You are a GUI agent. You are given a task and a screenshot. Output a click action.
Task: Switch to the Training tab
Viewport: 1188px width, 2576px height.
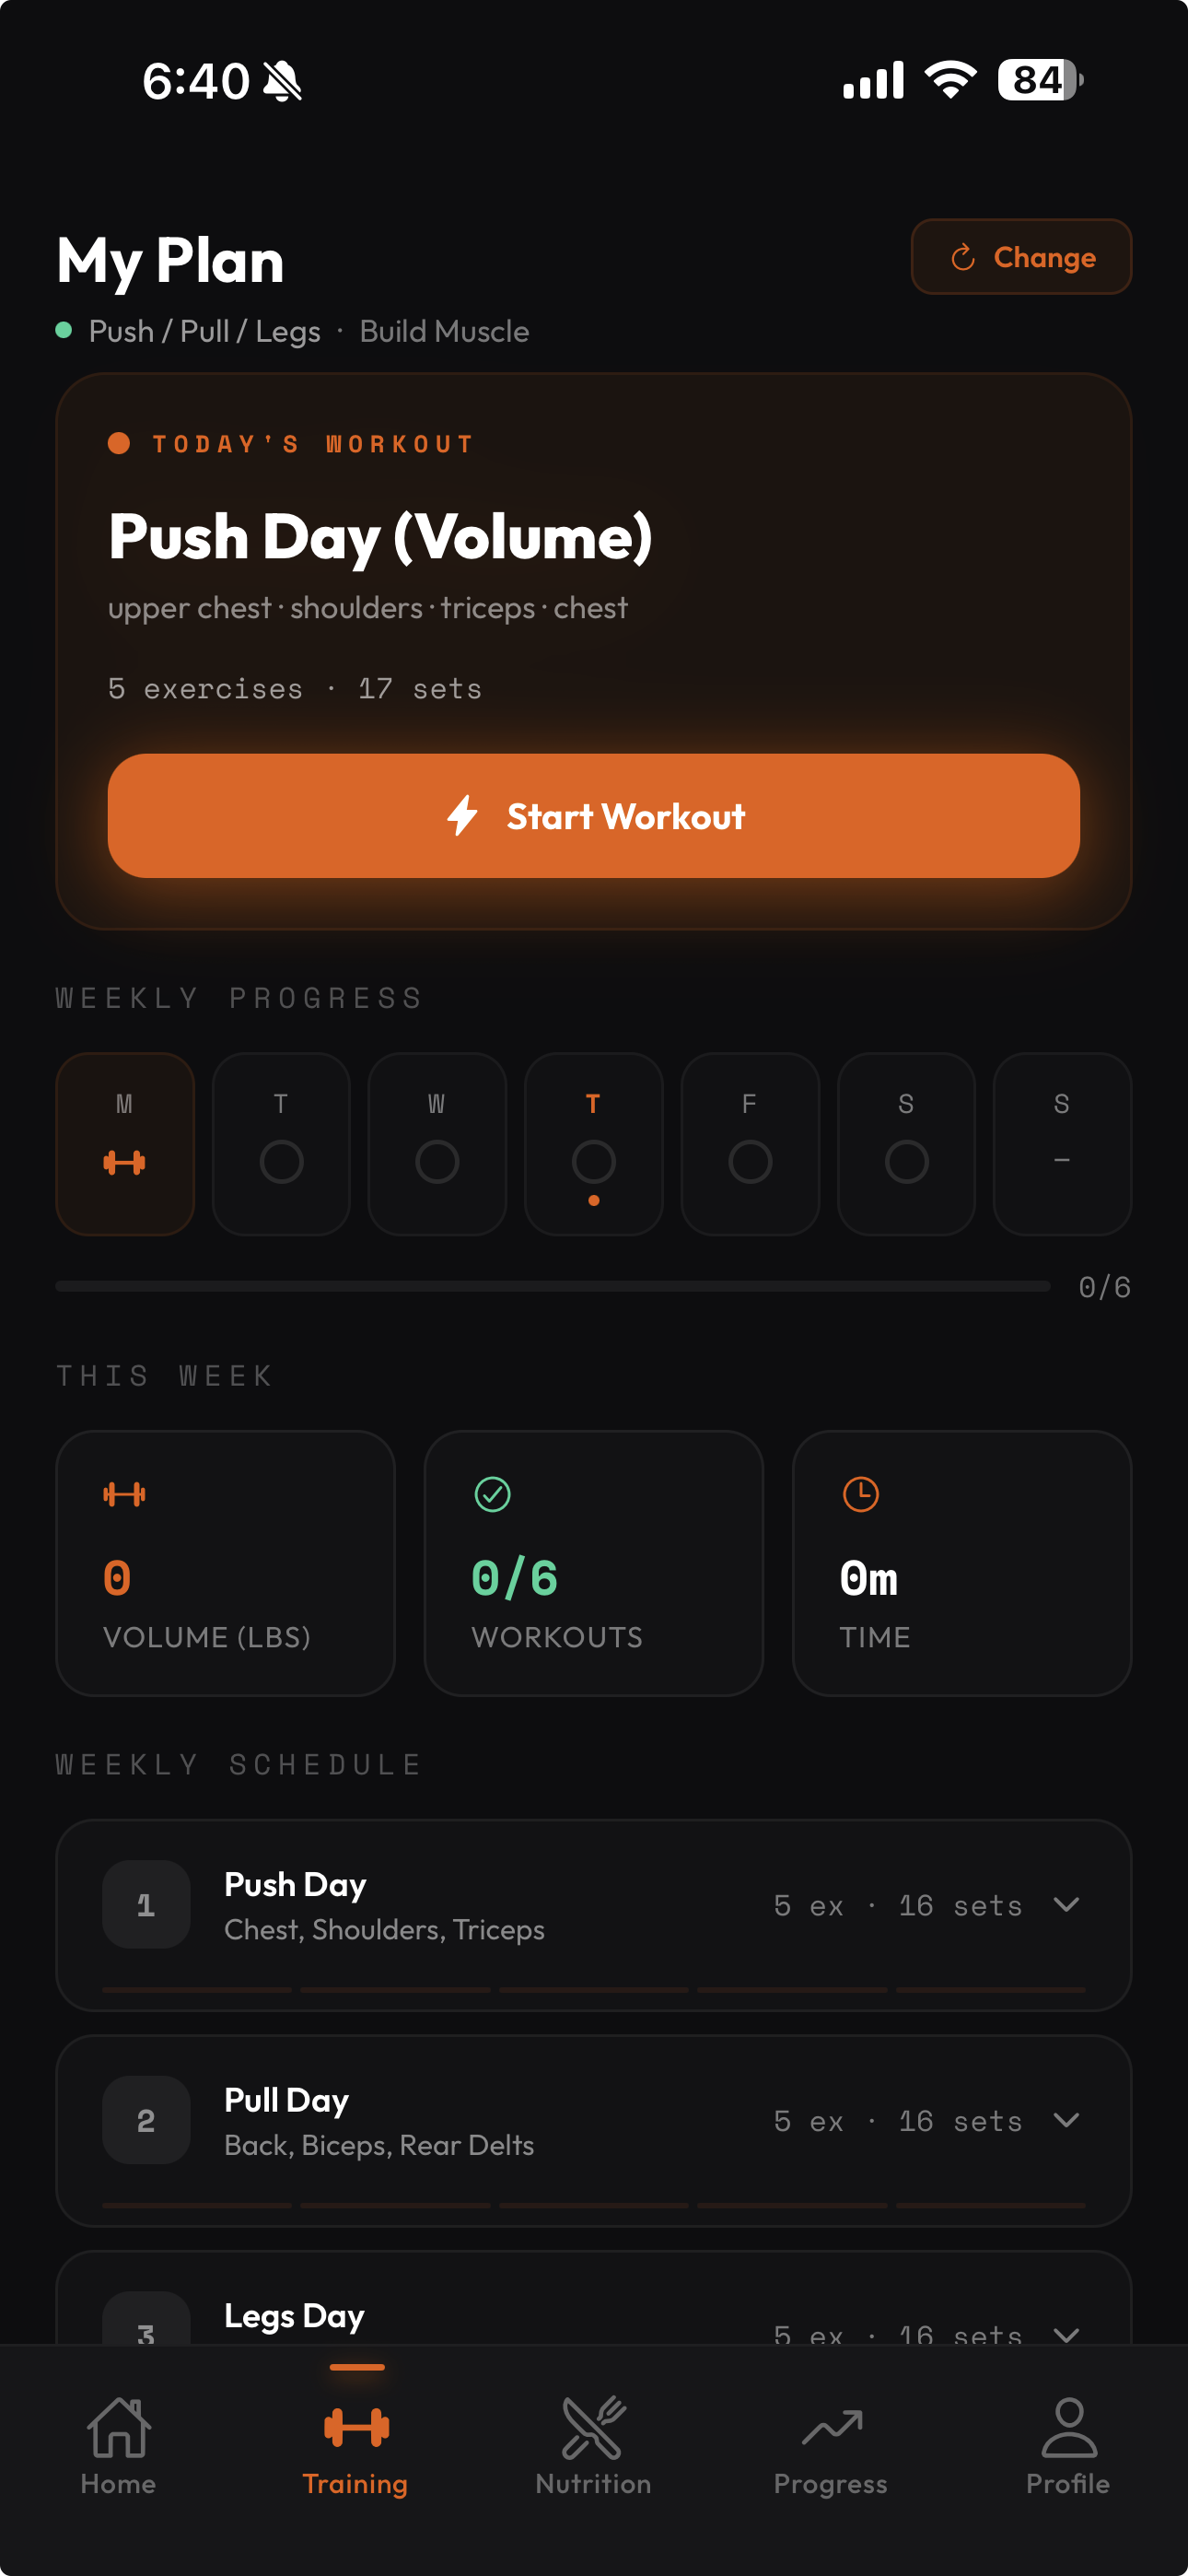pyautogui.click(x=355, y=2440)
